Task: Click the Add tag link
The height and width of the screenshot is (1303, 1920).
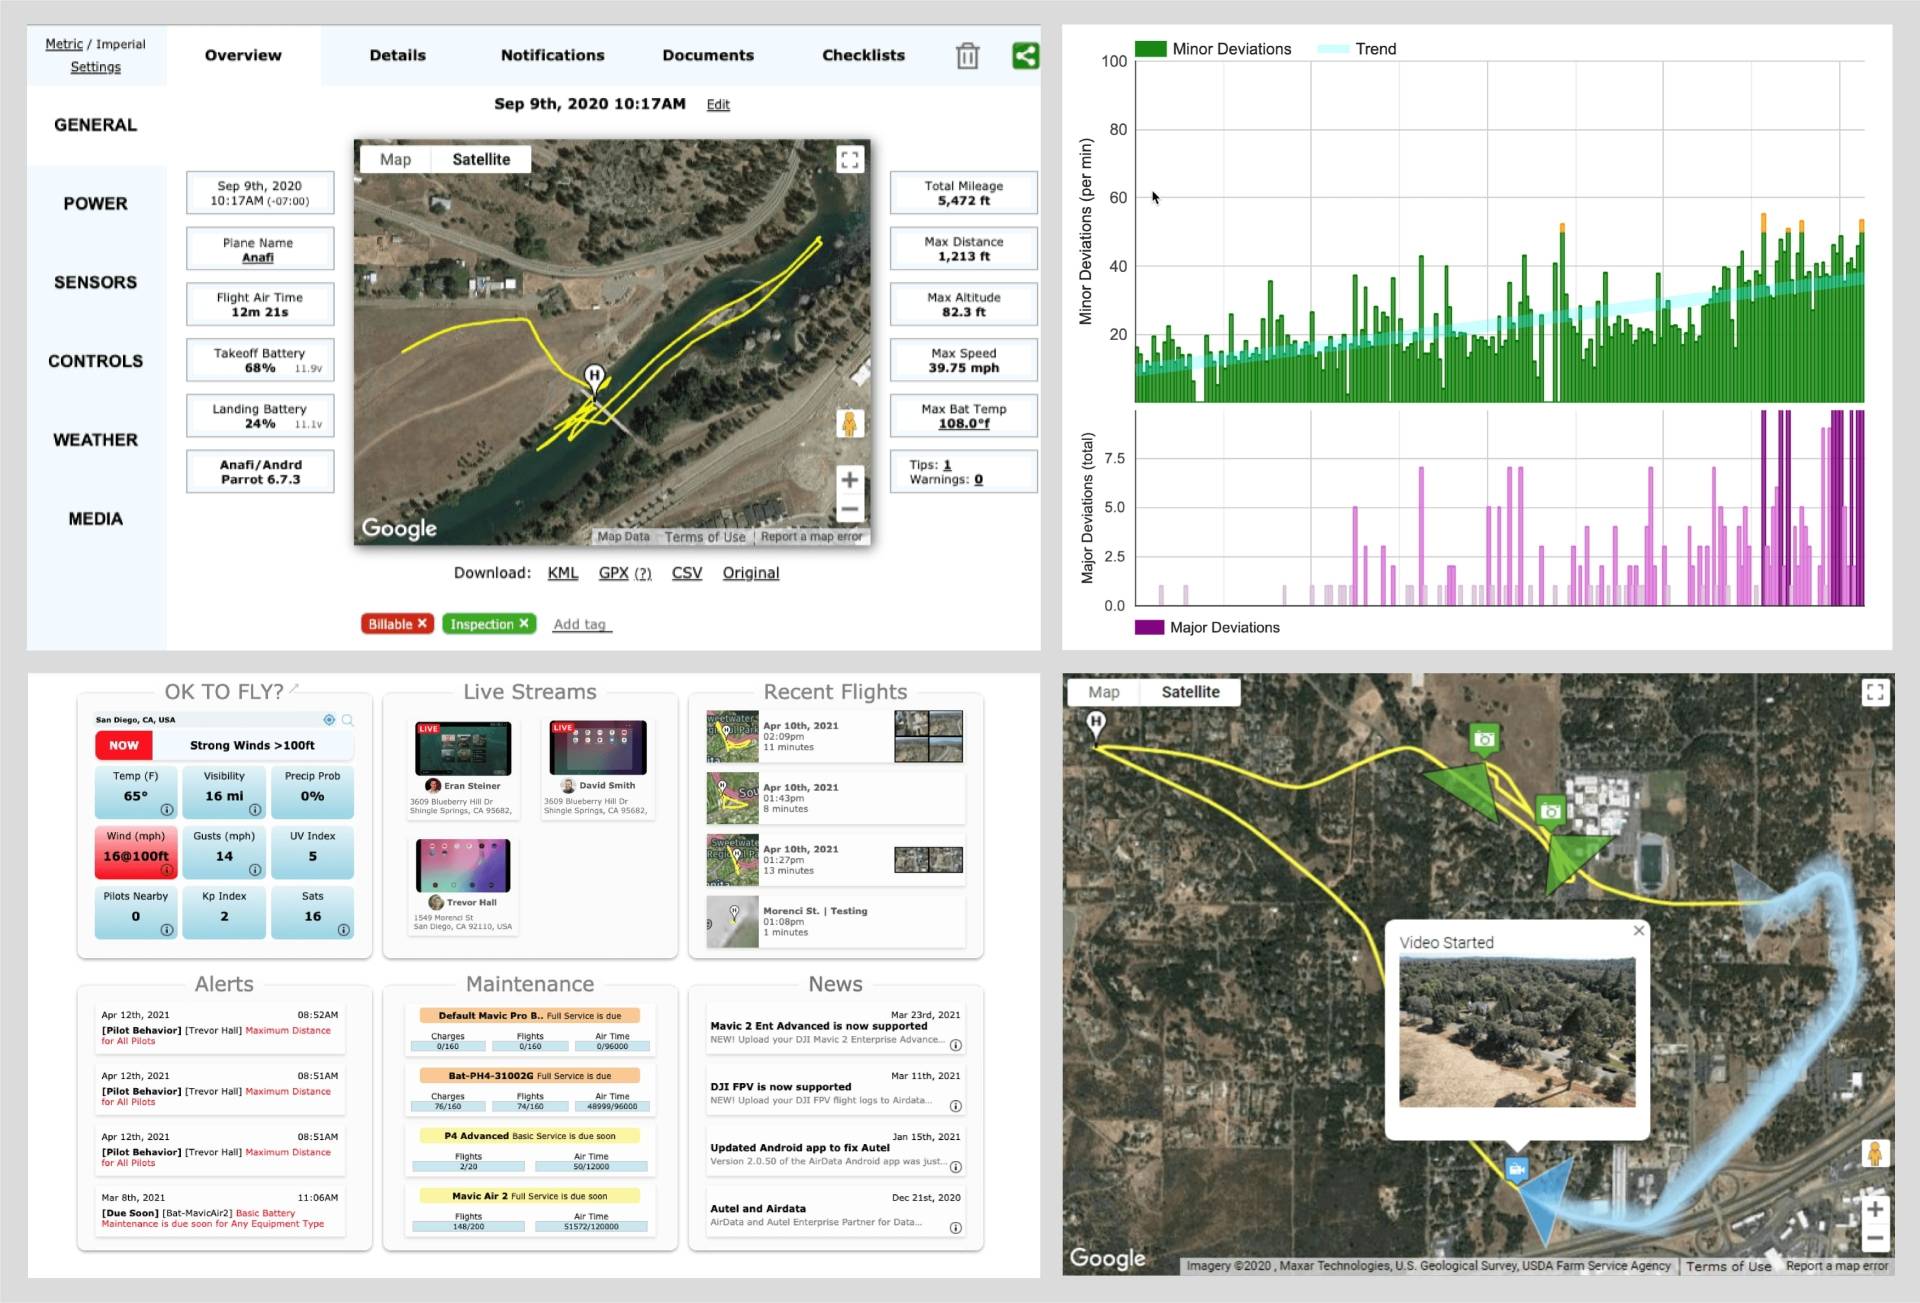Action: (x=580, y=625)
